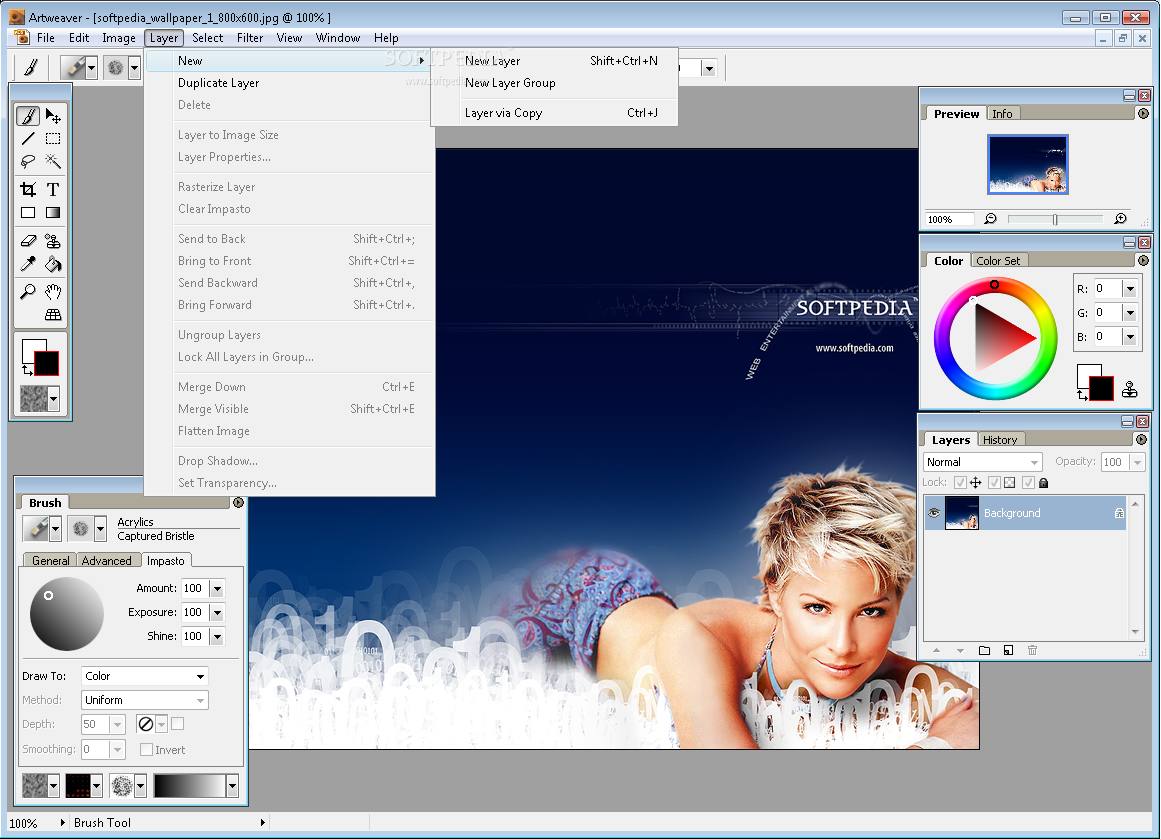Image resolution: width=1161 pixels, height=839 pixels.
Task: Select the Gradient tool
Action: 53,213
